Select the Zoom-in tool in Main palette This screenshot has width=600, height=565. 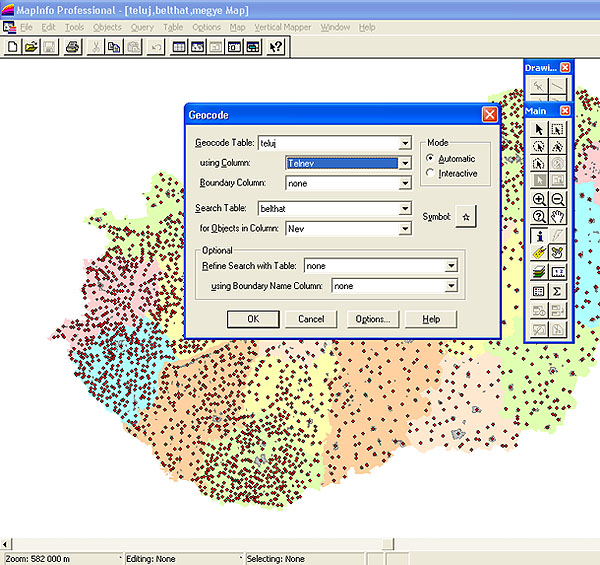click(539, 199)
